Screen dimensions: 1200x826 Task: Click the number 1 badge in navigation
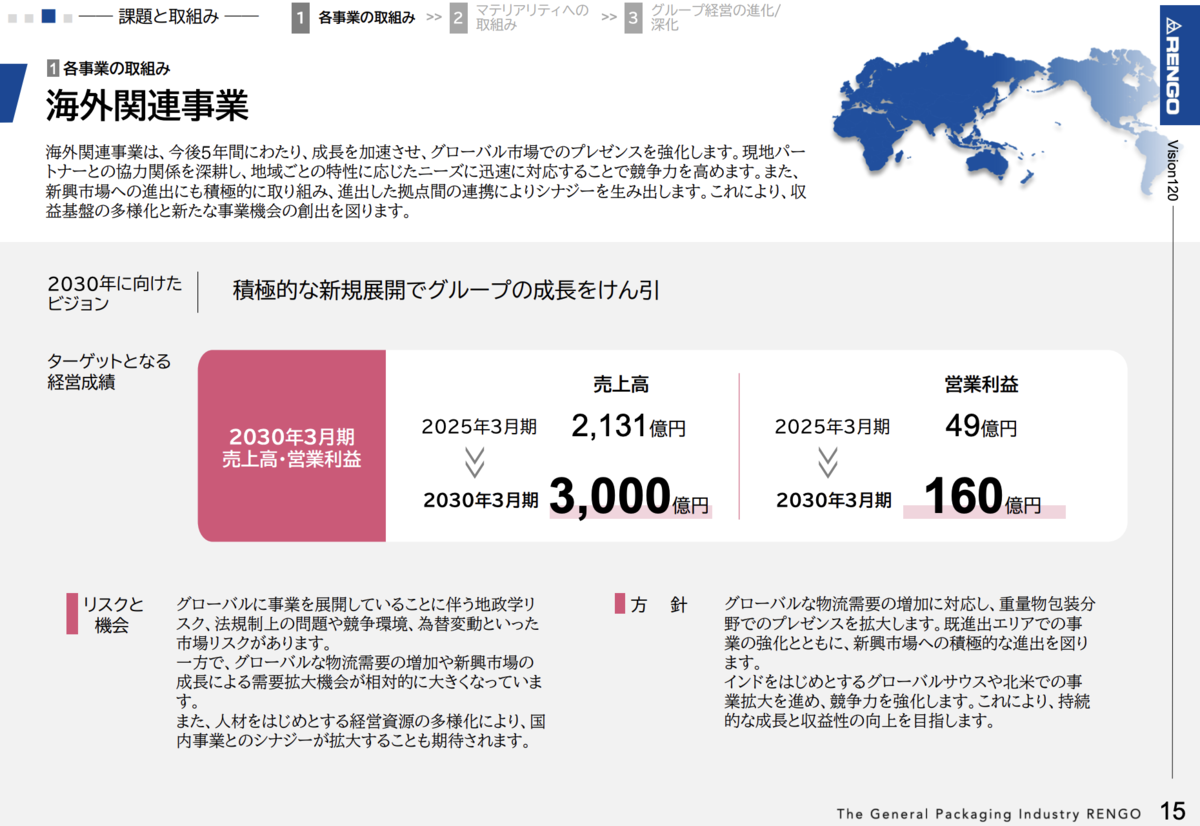pyautogui.click(x=301, y=18)
